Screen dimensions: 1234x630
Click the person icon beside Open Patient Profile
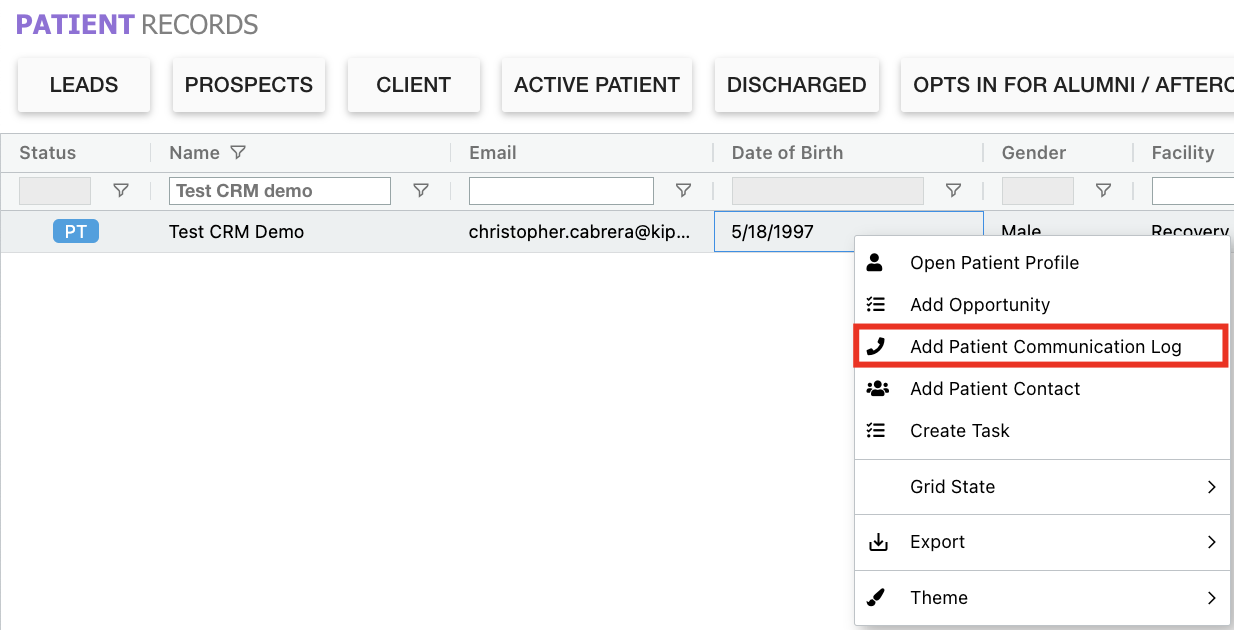[x=876, y=263]
